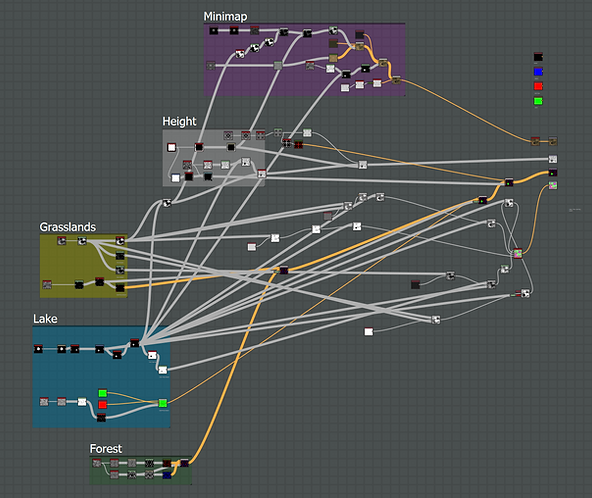The height and width of the screenshot is (498, 592).
Task: Select the green output node at Lake frame's right edge
Action: 163,403
